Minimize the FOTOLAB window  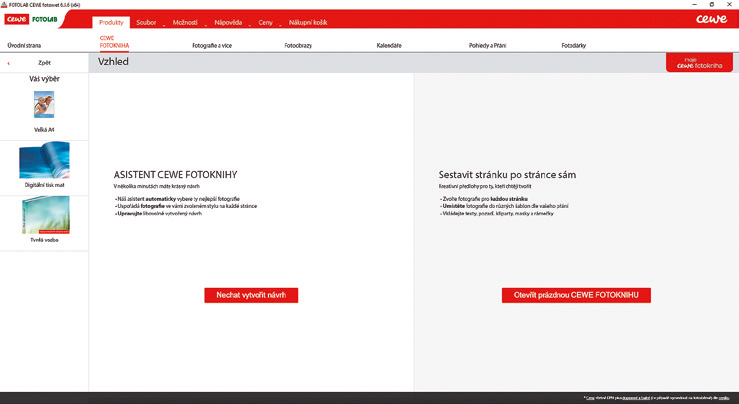pos(695,4)
